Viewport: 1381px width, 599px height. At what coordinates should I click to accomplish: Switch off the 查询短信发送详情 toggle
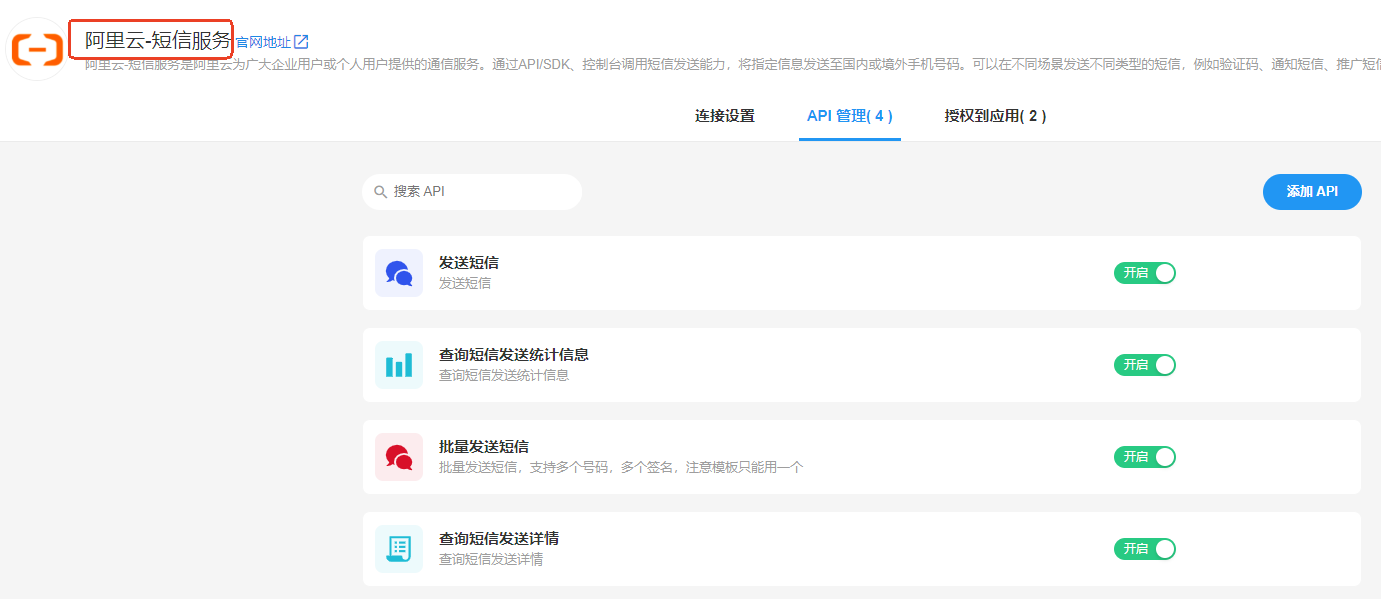point(1144,549)
